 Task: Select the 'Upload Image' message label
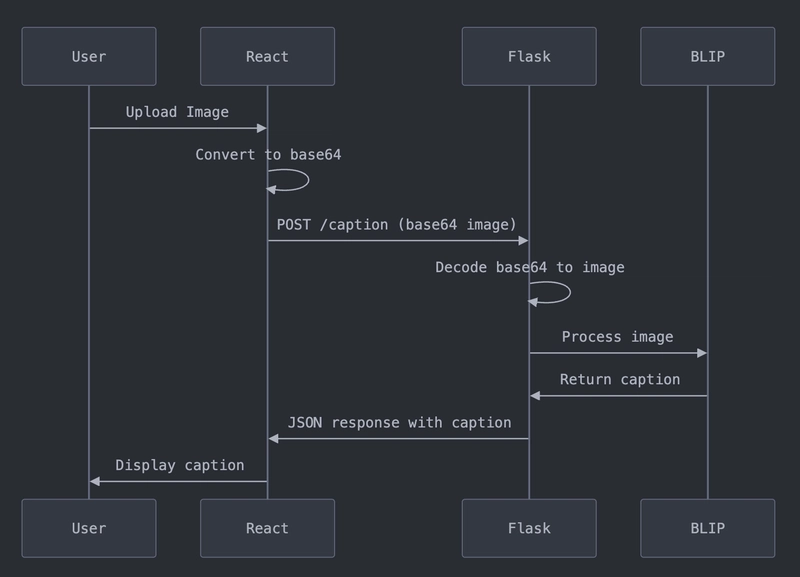[x=177, y=112]
